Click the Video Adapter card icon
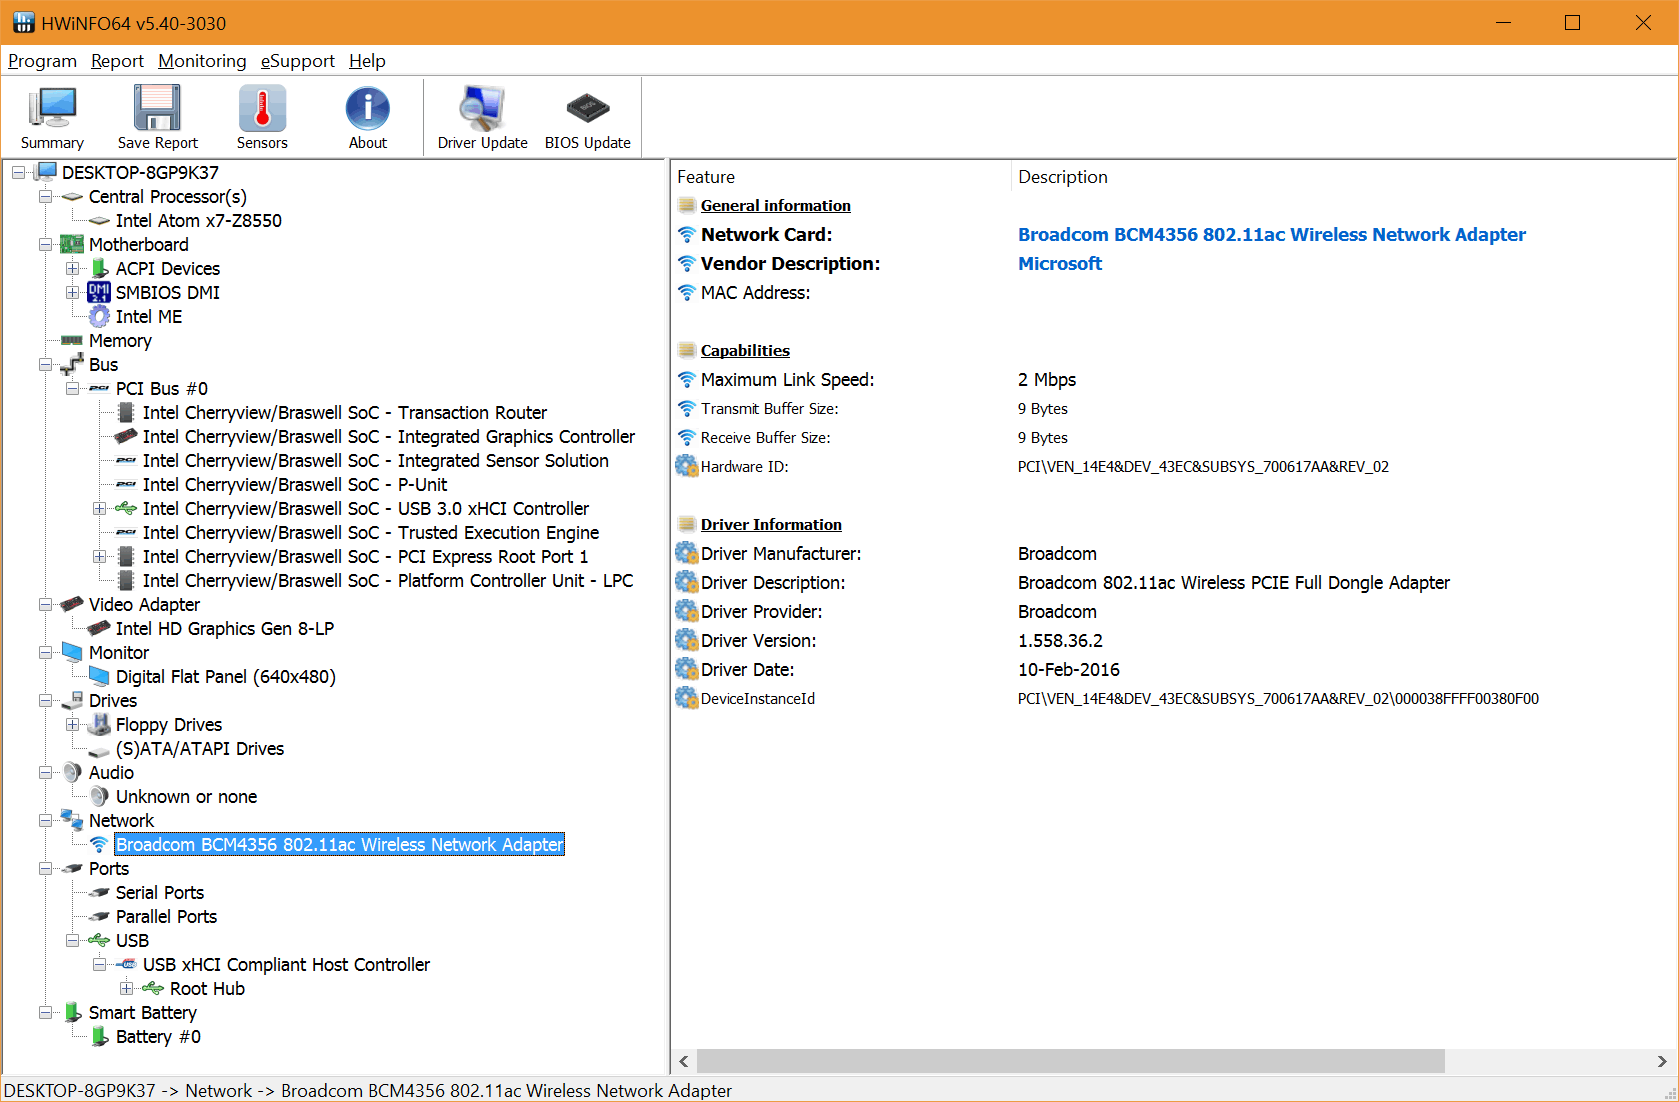The height and width of the screenshot is (1102, 1679). [72, 604]
